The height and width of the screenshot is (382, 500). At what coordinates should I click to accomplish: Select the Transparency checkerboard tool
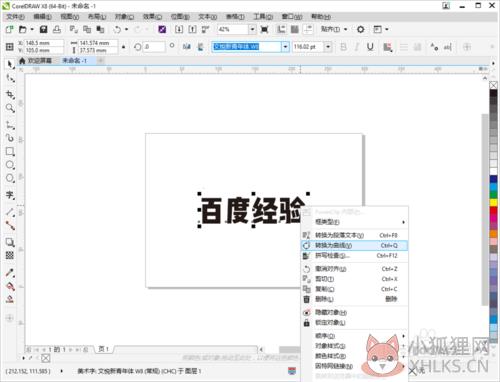click(x=10, y=255)
